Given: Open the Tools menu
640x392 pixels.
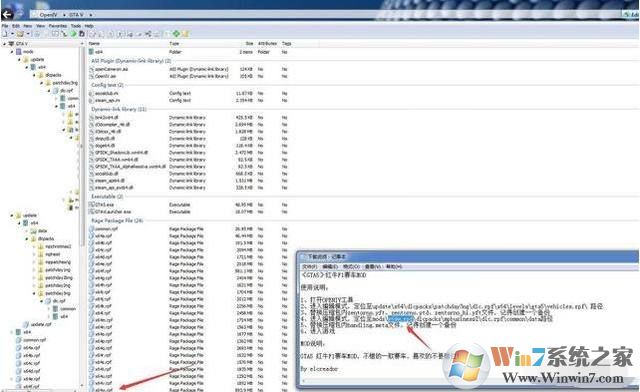Looking at the screenshot, I should (x=76, y=26).
